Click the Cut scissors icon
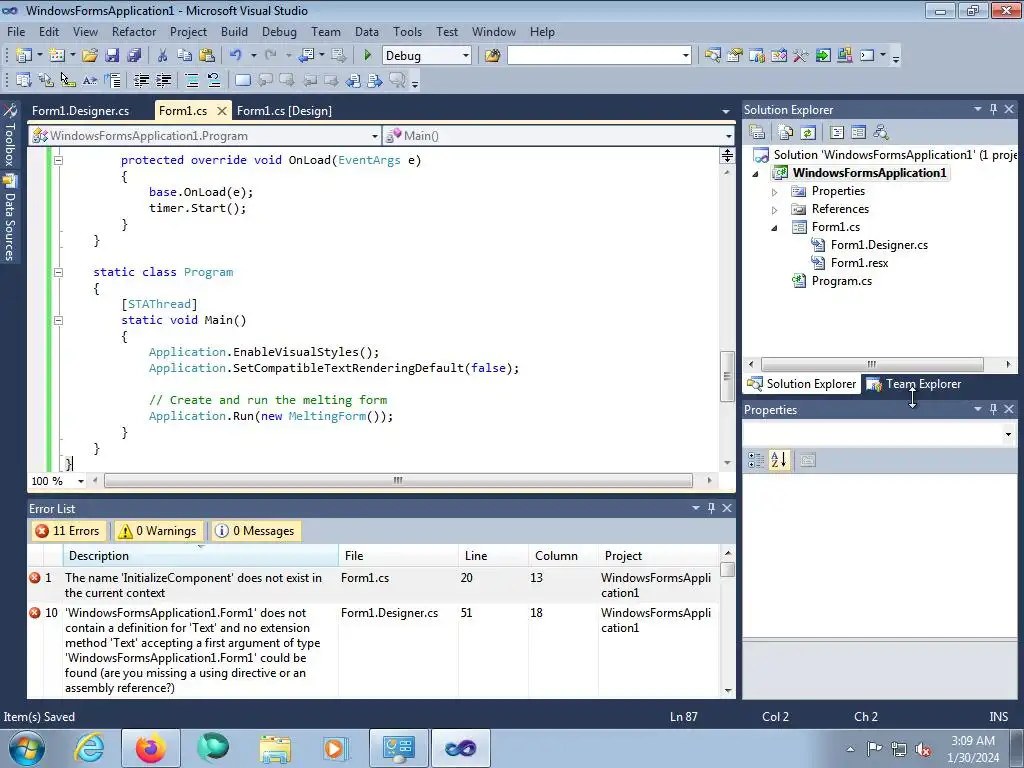1024x768 pixels. pos(163,56)
